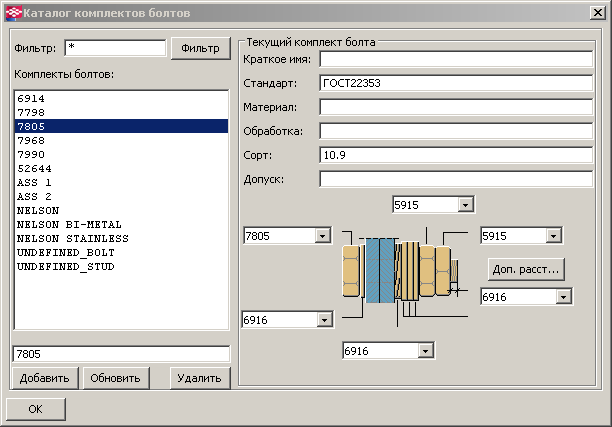Open the 7805 bolt dropdown

[x=322, y=236]
